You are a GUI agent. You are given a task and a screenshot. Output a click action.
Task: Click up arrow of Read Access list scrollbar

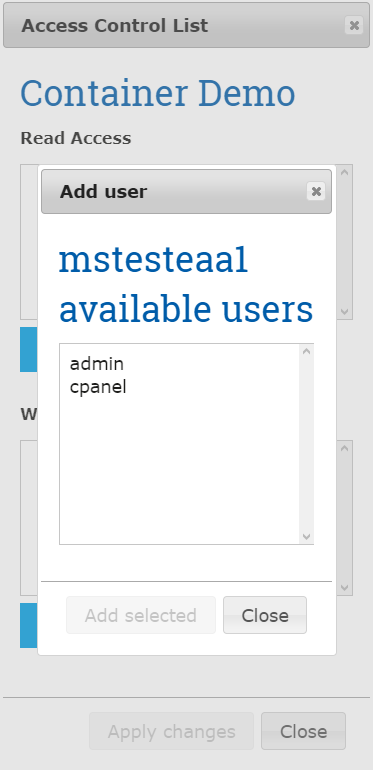click(345, 172)
